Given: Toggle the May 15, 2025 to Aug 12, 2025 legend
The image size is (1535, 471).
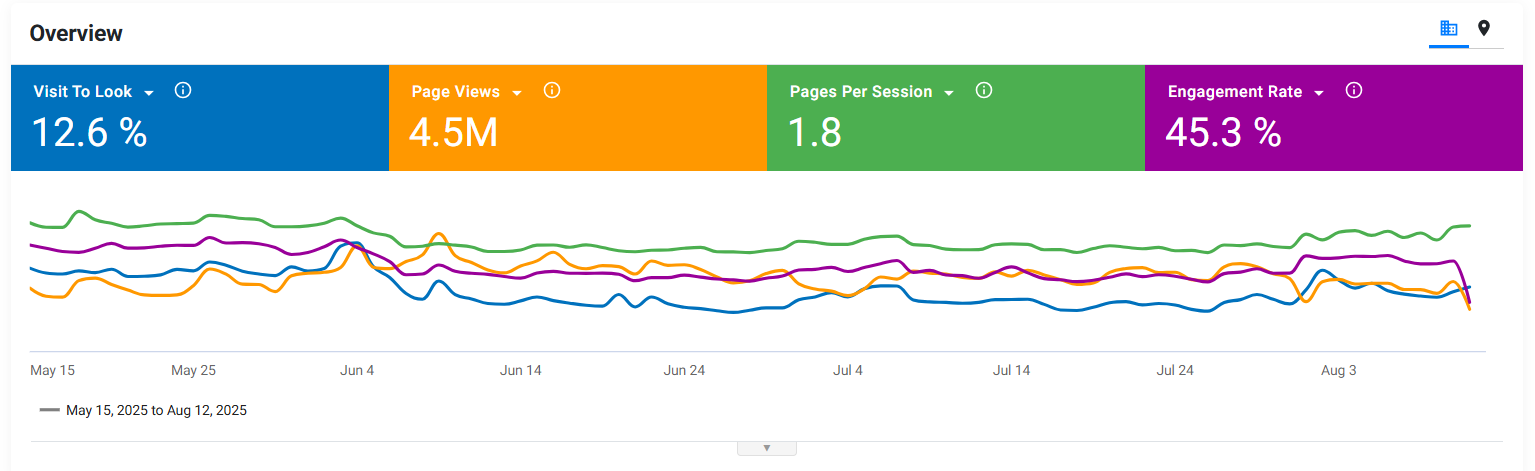Looking at the screenshot, I should (143, 410).
